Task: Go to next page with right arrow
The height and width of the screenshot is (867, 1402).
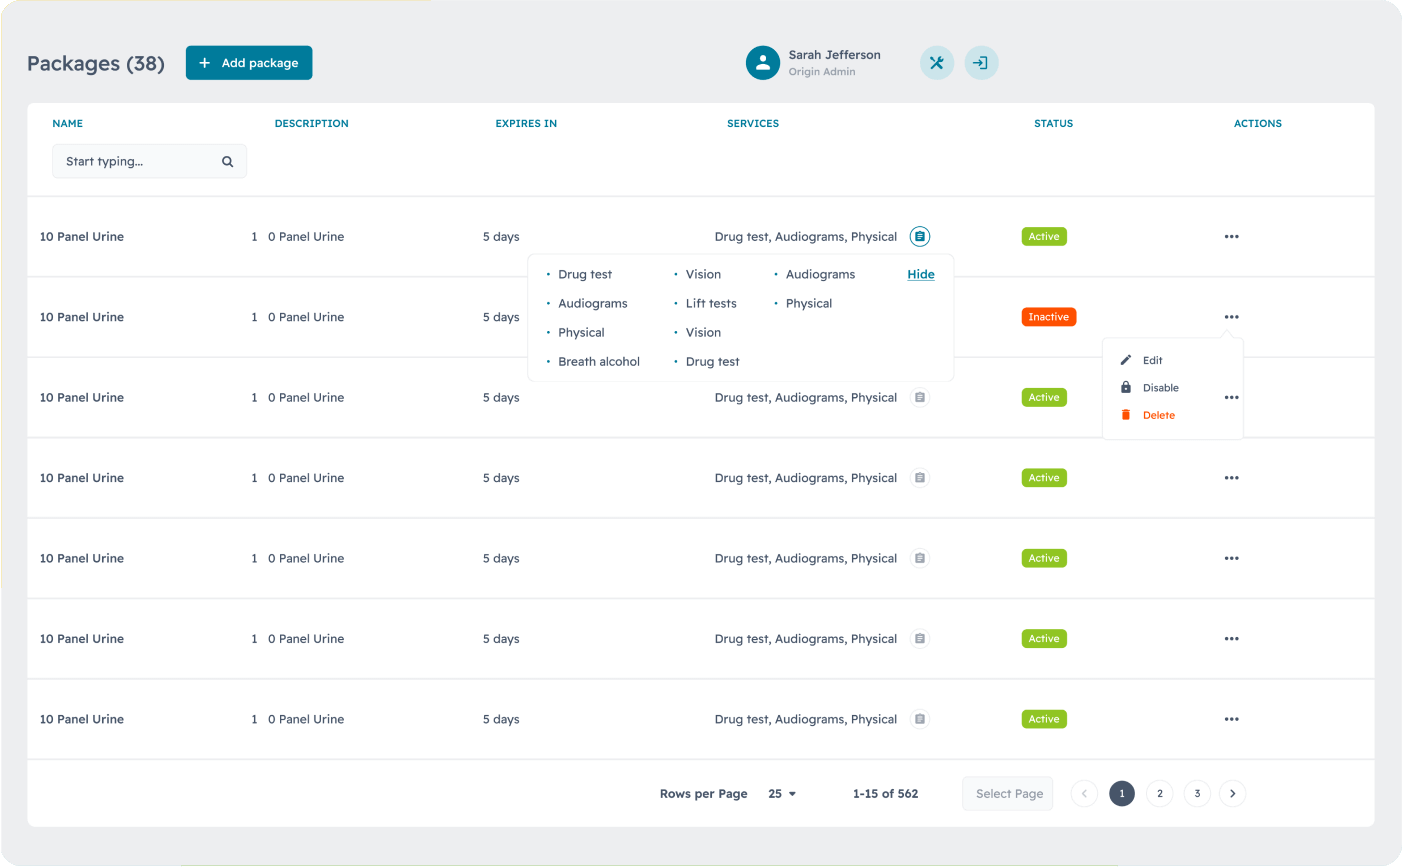Action: coord(1233,794)
